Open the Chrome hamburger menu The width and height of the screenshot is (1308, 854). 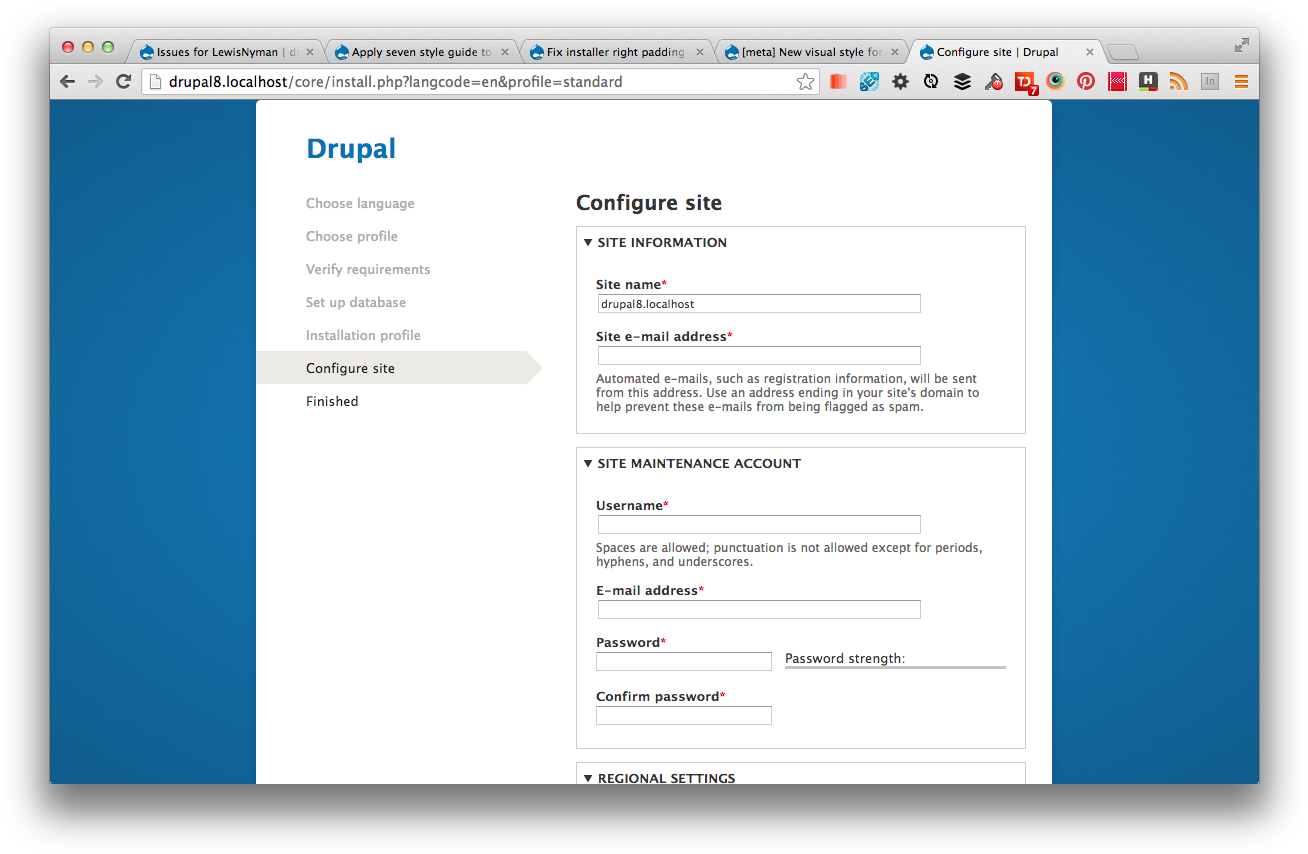point(1241,82)
